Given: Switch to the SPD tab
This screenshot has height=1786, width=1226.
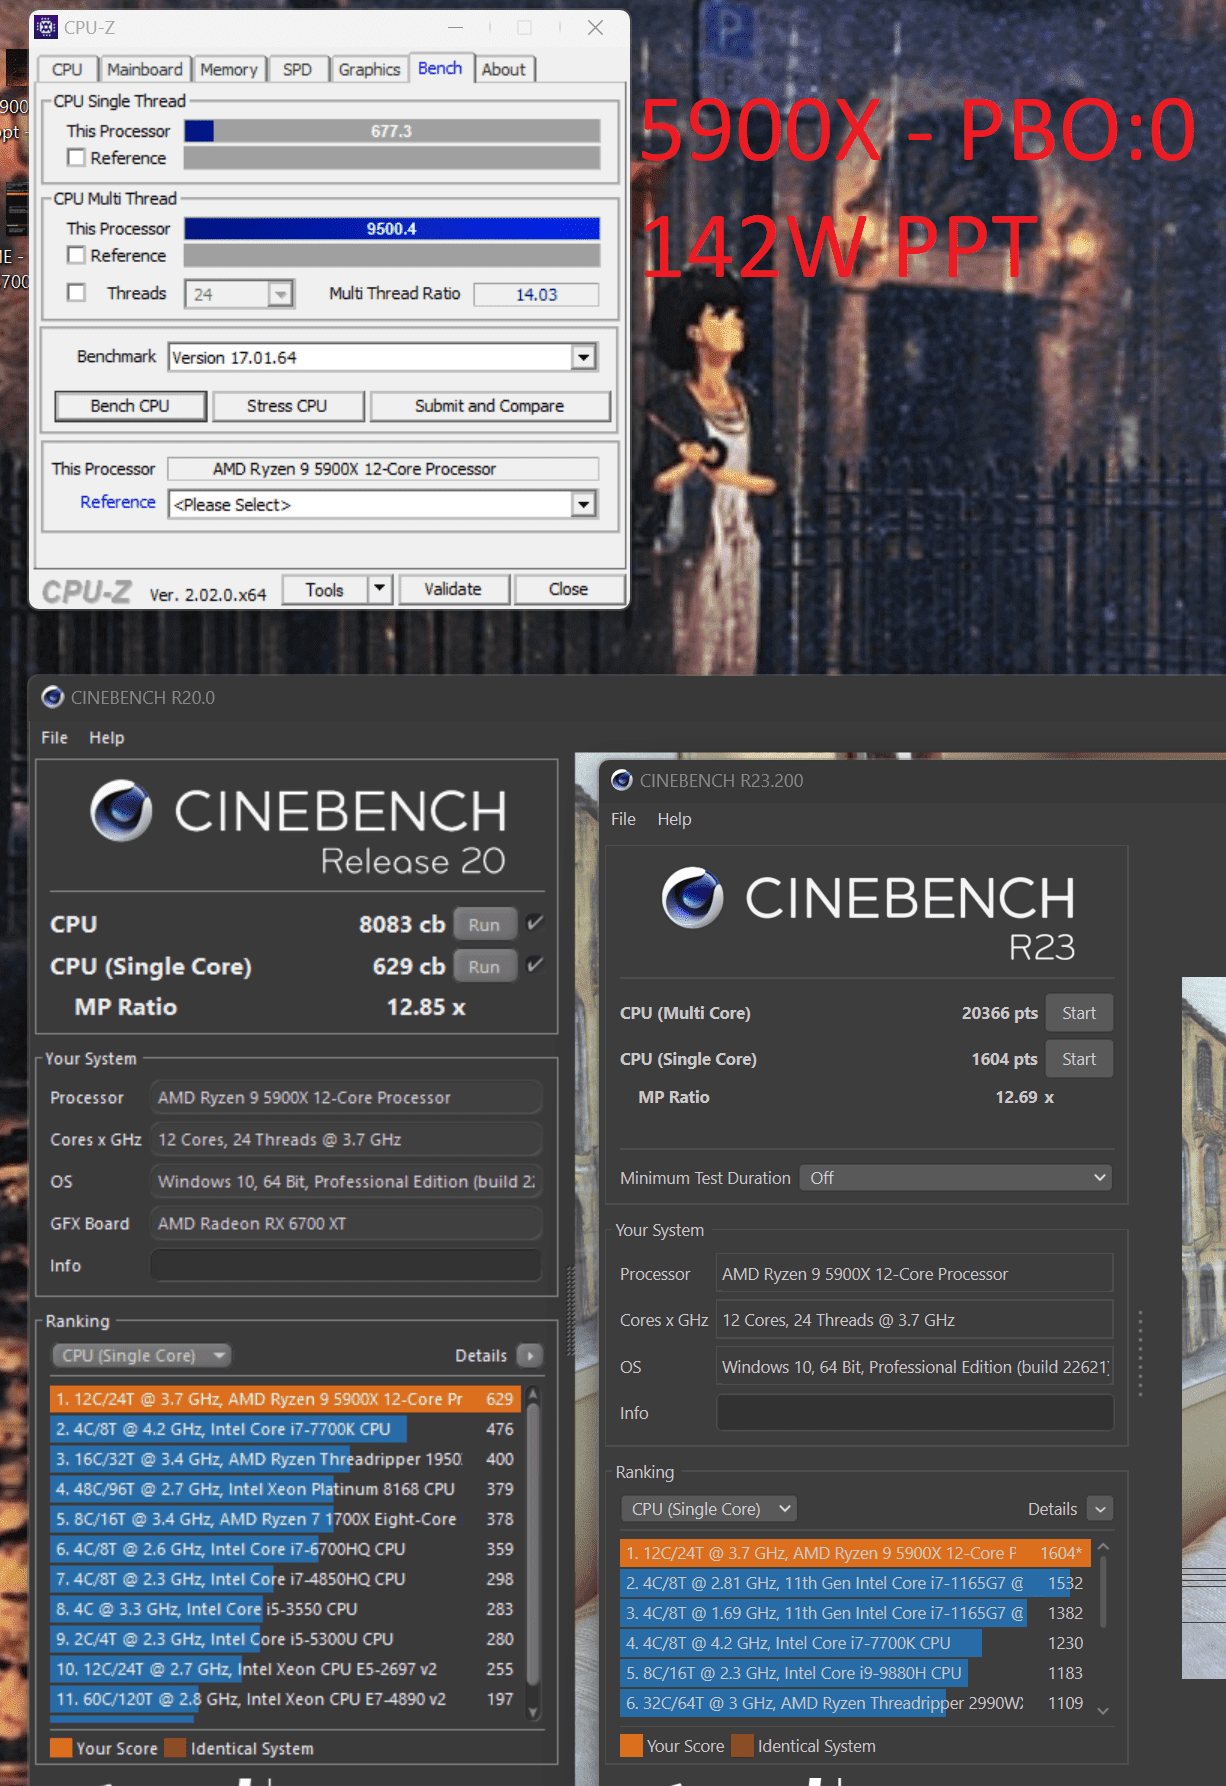Looking at the screenshot, I should click(x=297, y=69).
